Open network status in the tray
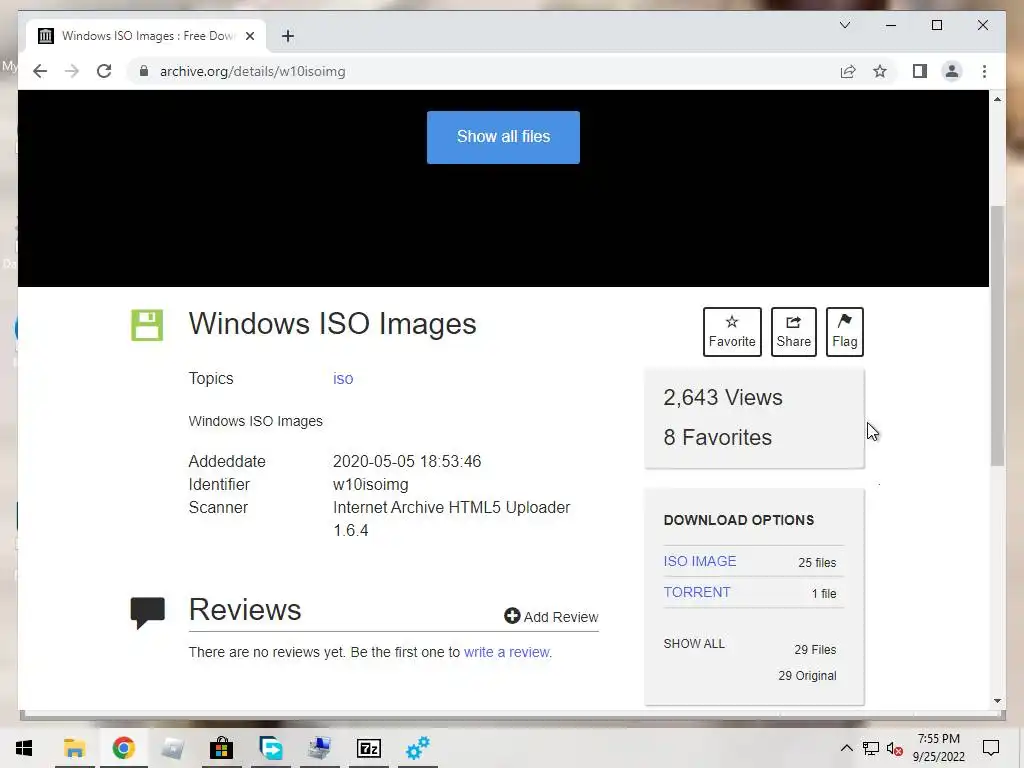Viewport: 1024px width, 768px height. click(x=871, y=748)
